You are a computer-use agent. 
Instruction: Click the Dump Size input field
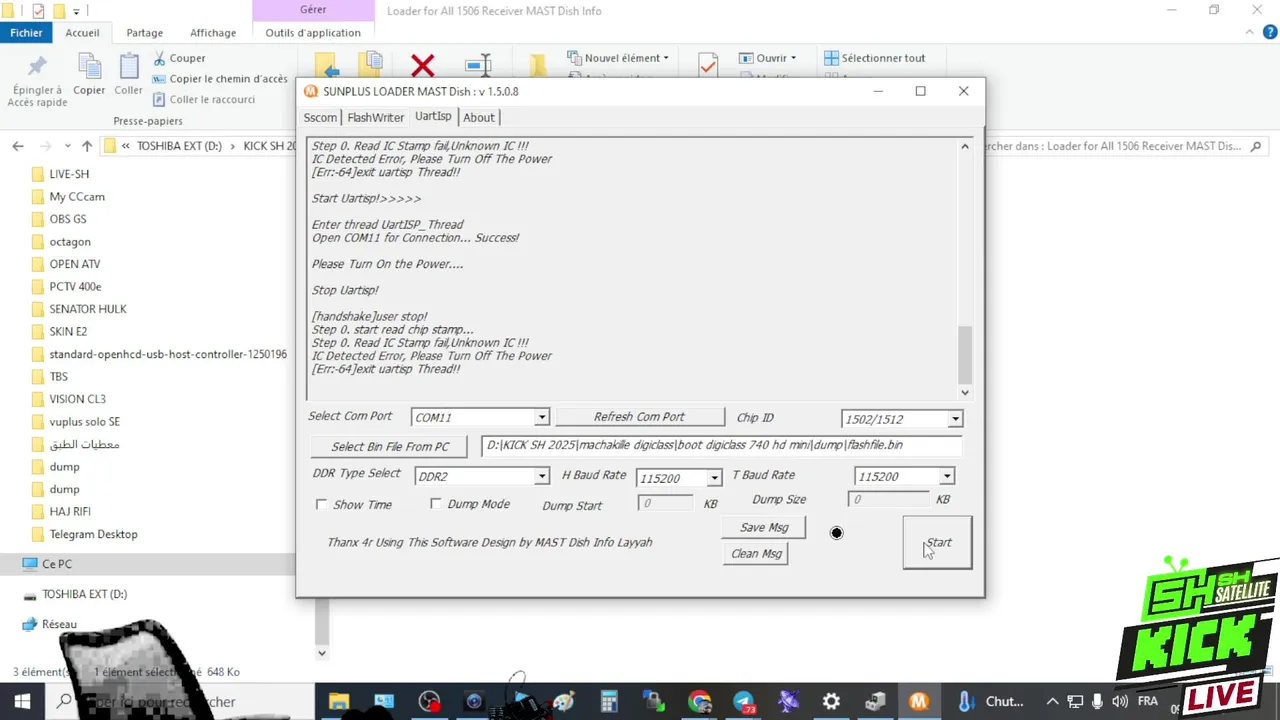pos(890,498)
